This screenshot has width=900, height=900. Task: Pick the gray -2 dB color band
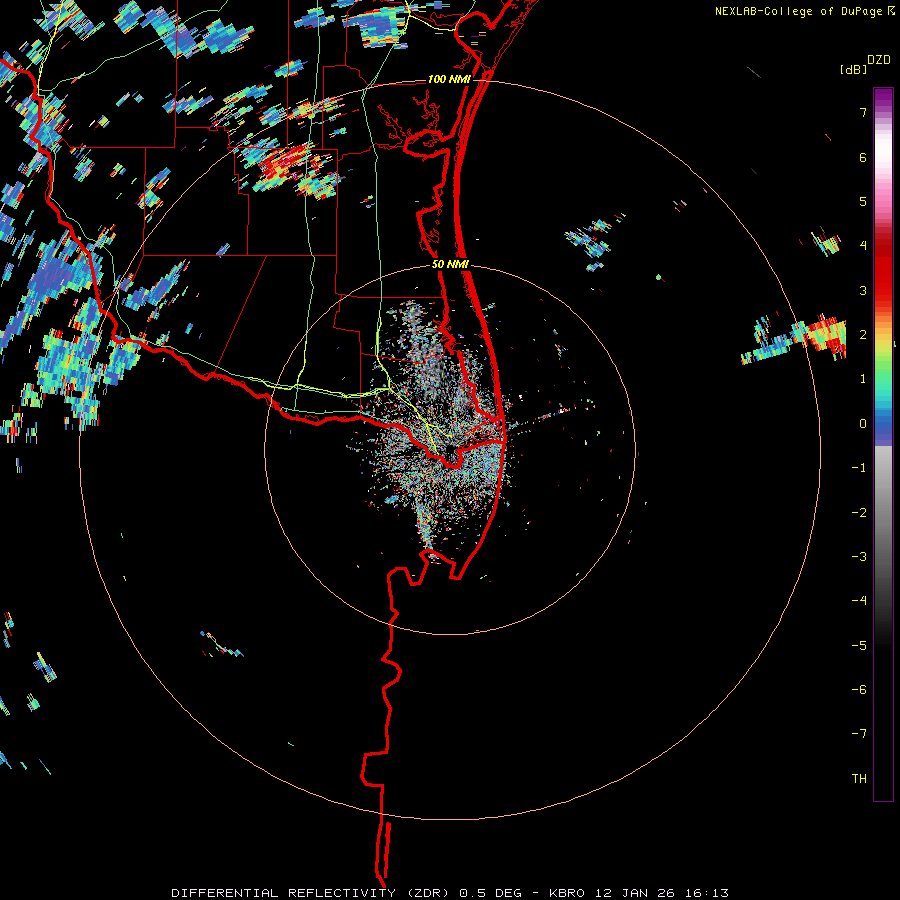883,513
